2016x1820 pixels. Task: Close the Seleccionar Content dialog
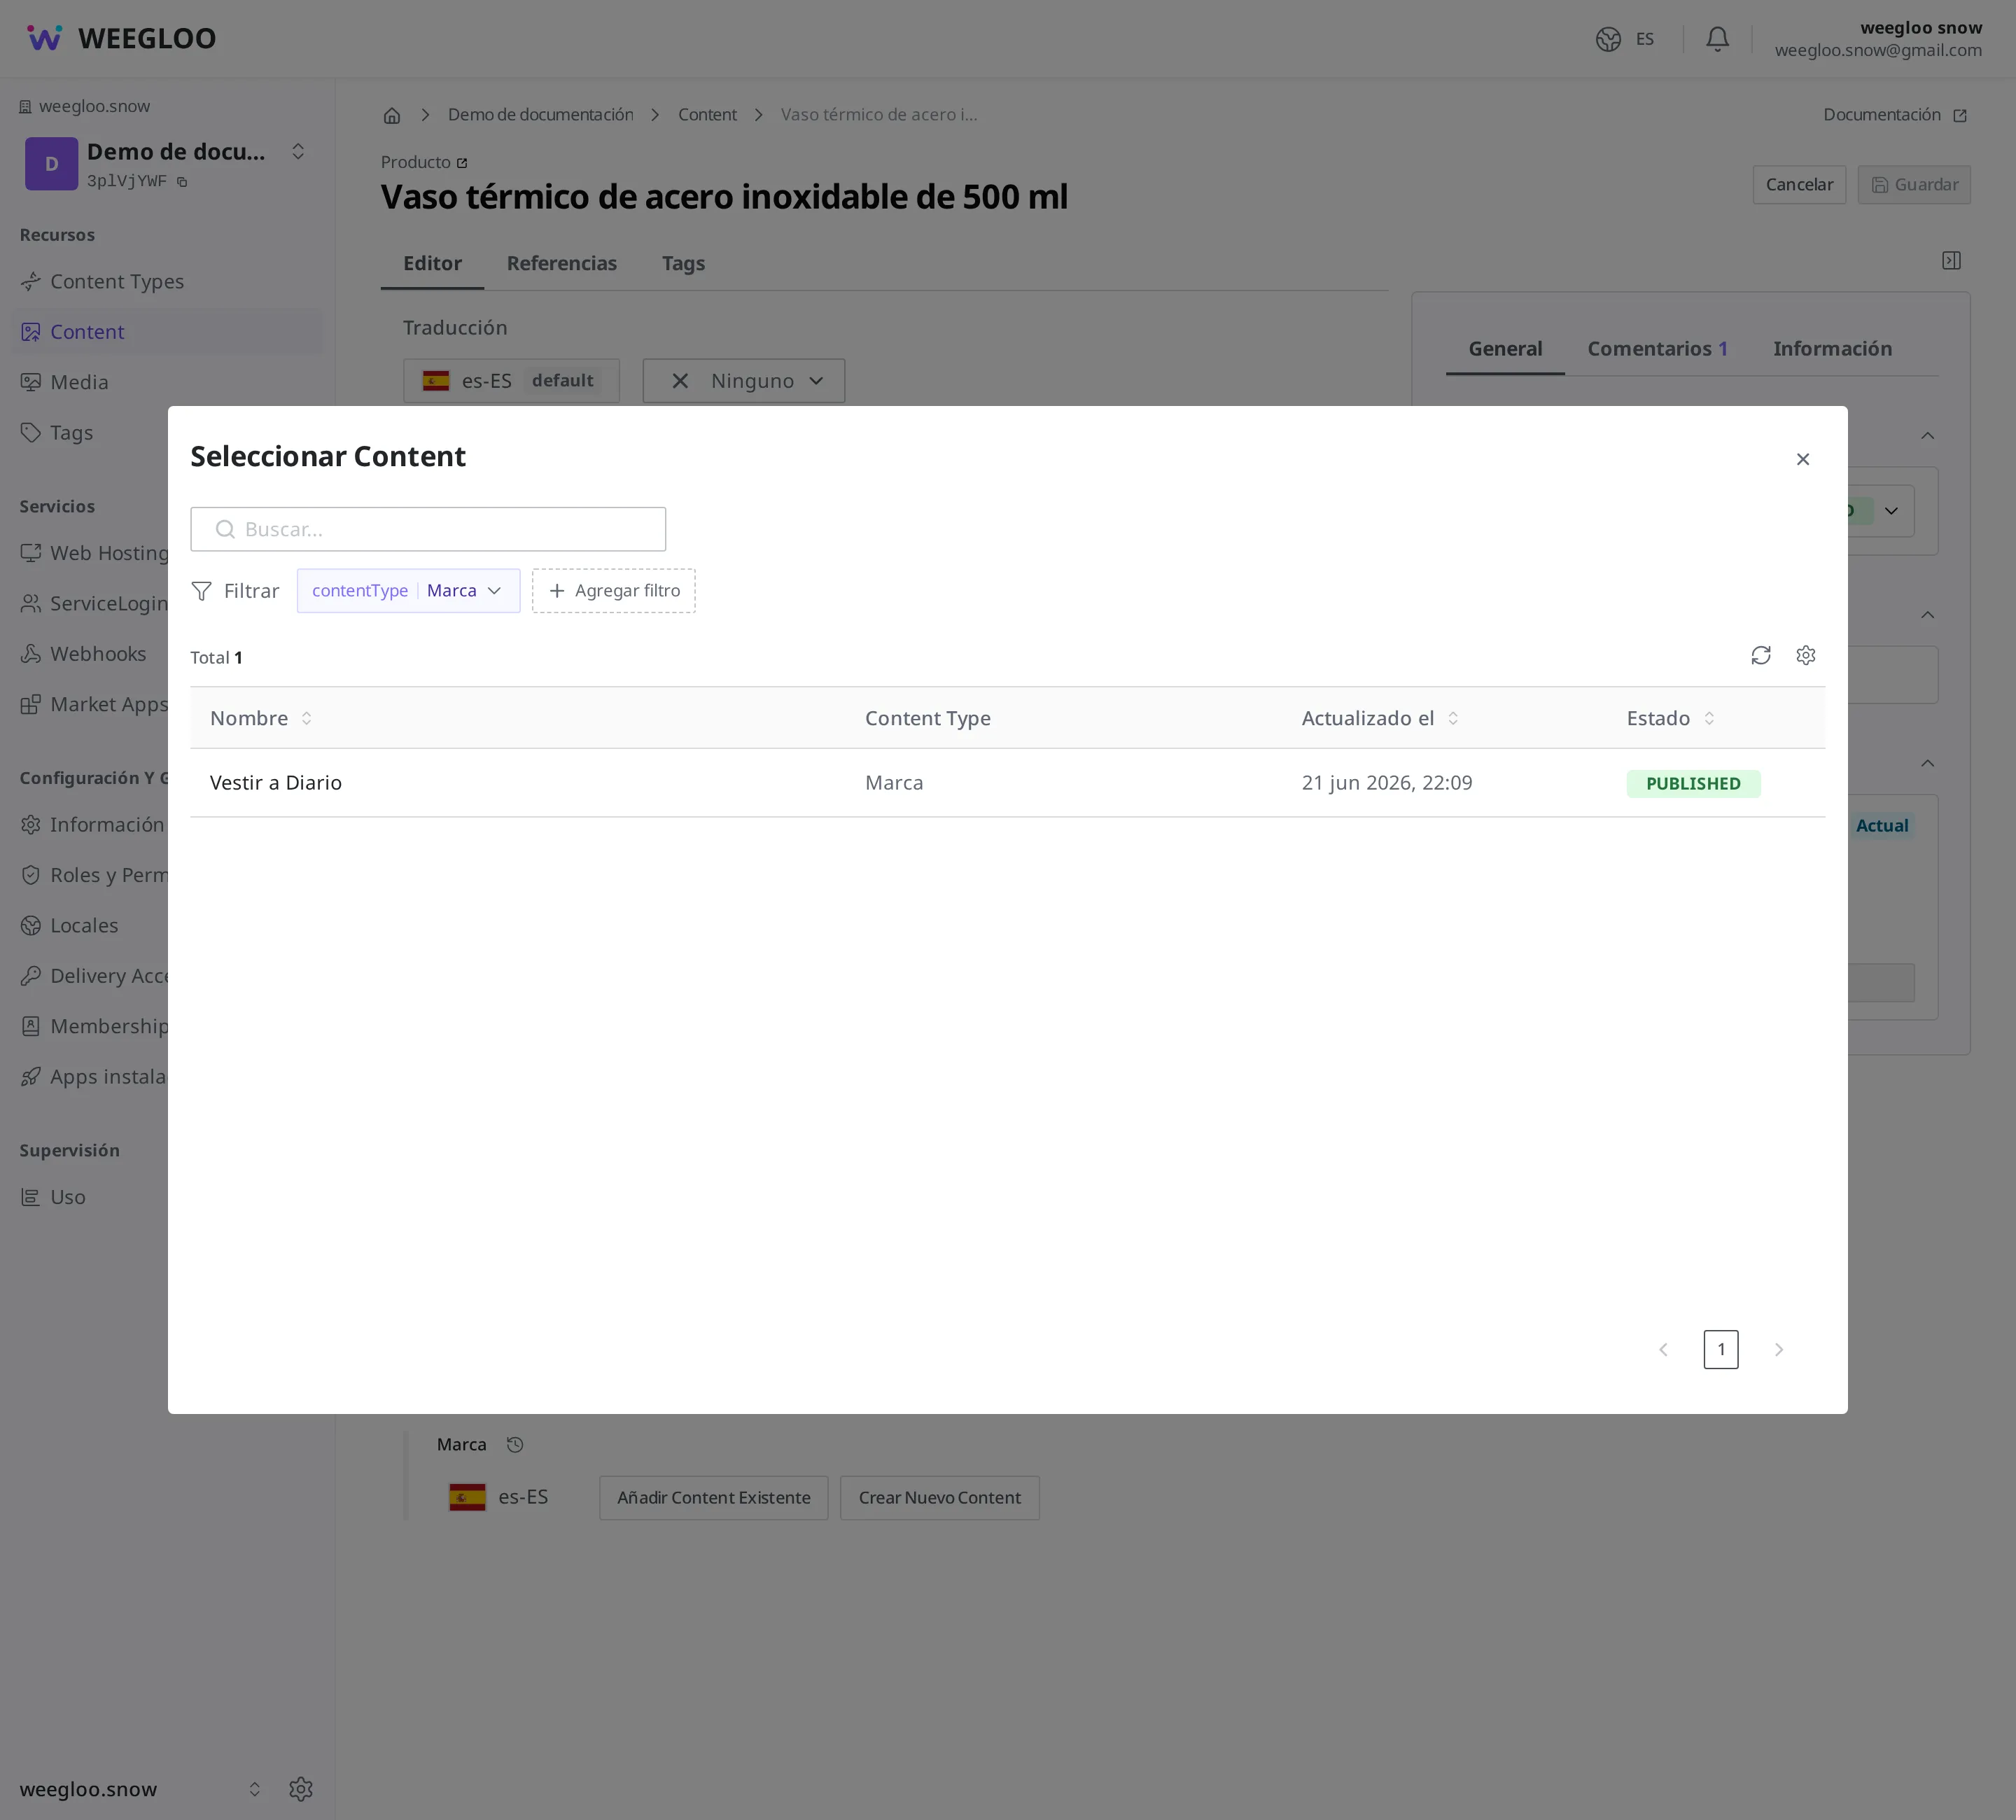(x=1802, y=459)
